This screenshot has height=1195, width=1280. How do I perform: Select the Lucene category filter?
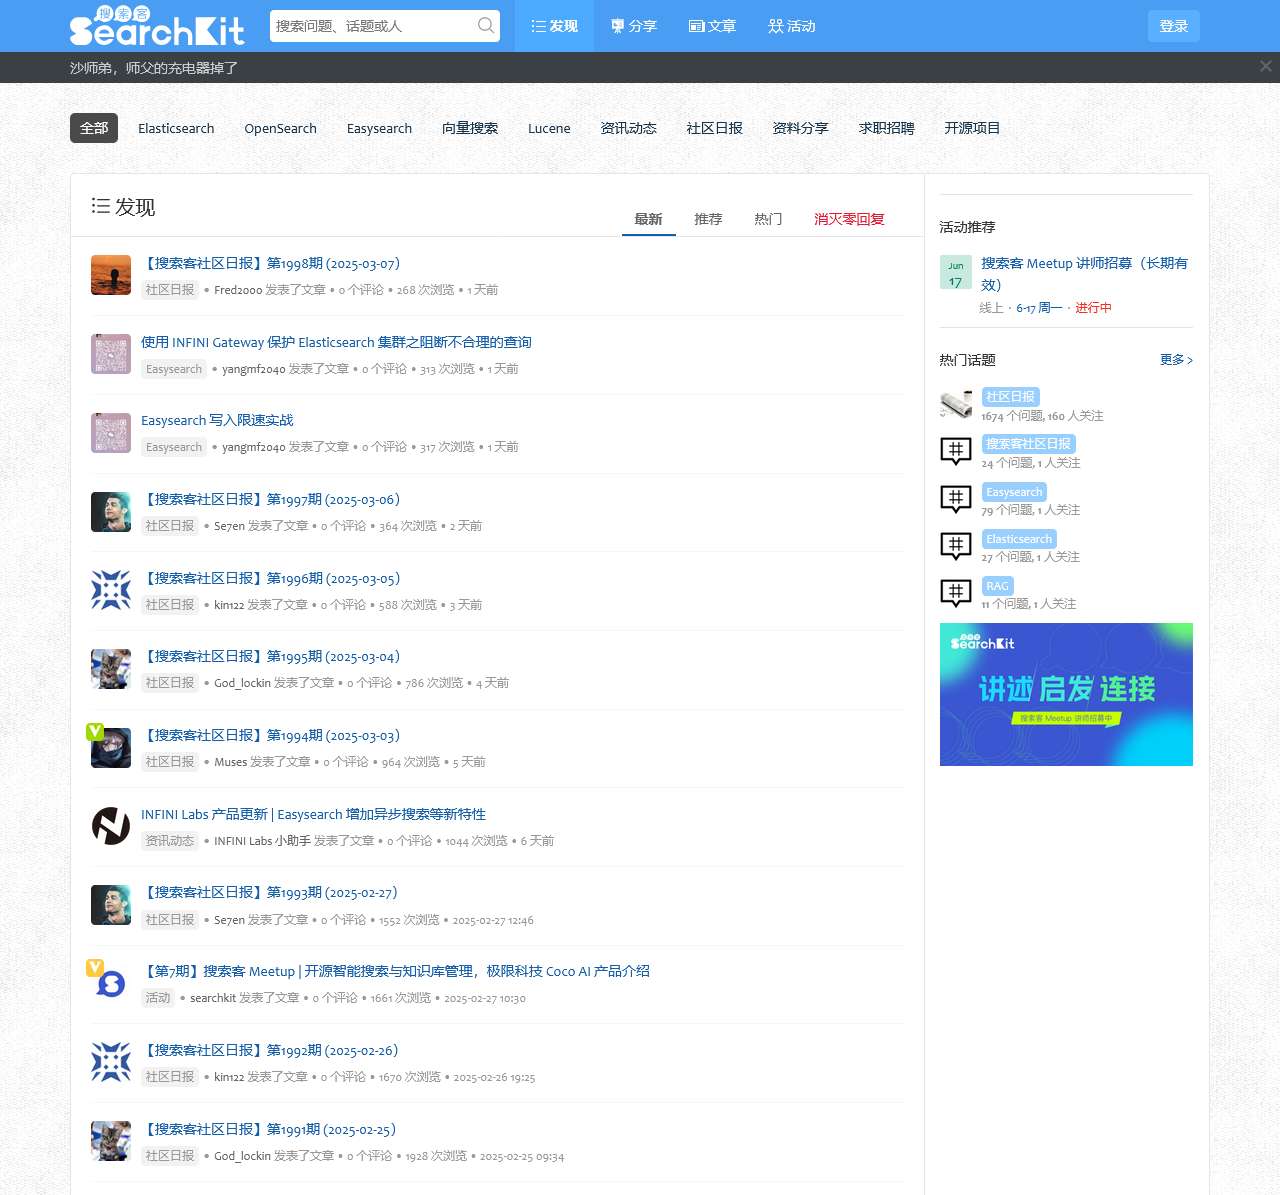[549, 128]
